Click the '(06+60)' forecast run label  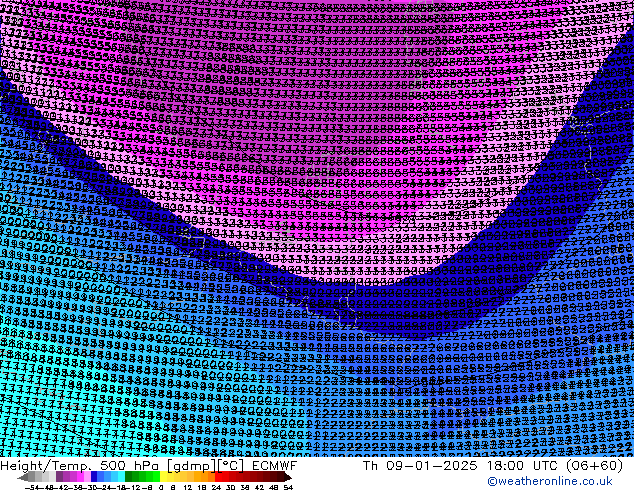tap(594, 466)
